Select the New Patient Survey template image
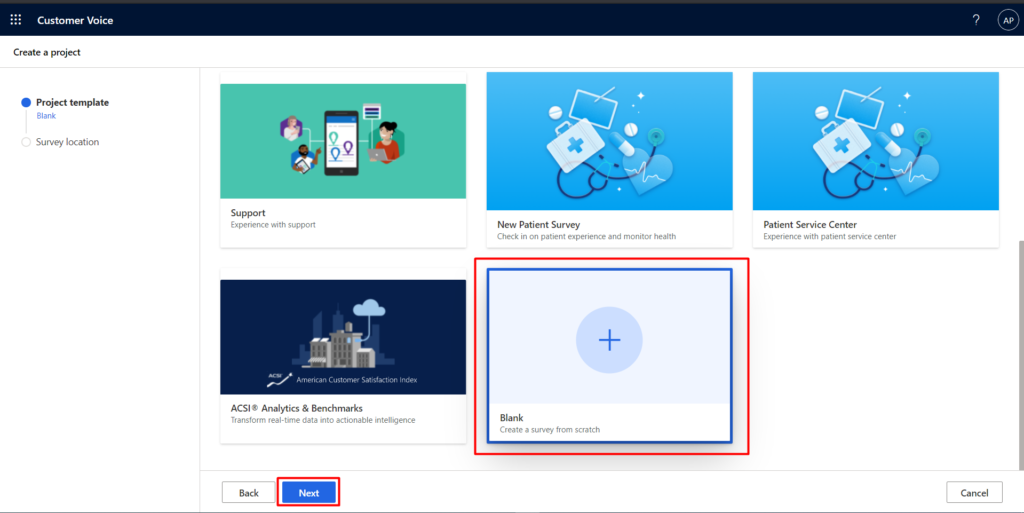 (x=609, y=141)
